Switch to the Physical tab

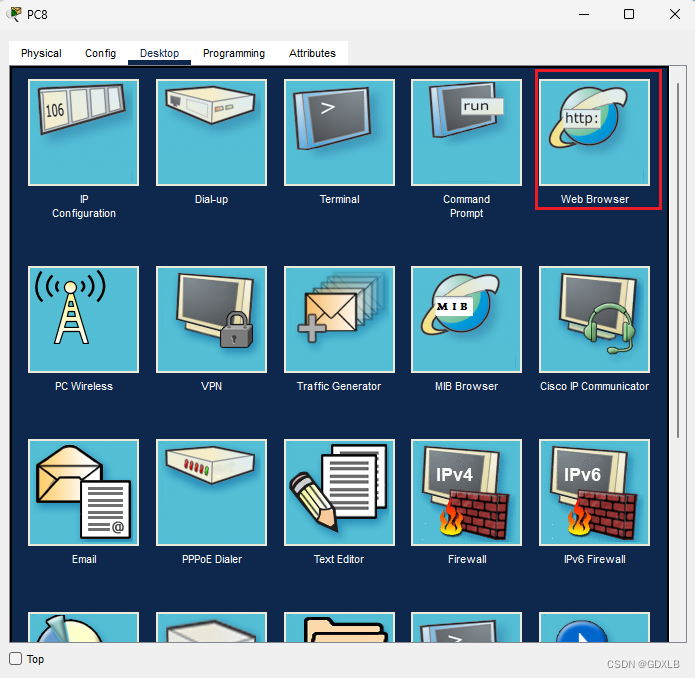click(x=41, y=53)
